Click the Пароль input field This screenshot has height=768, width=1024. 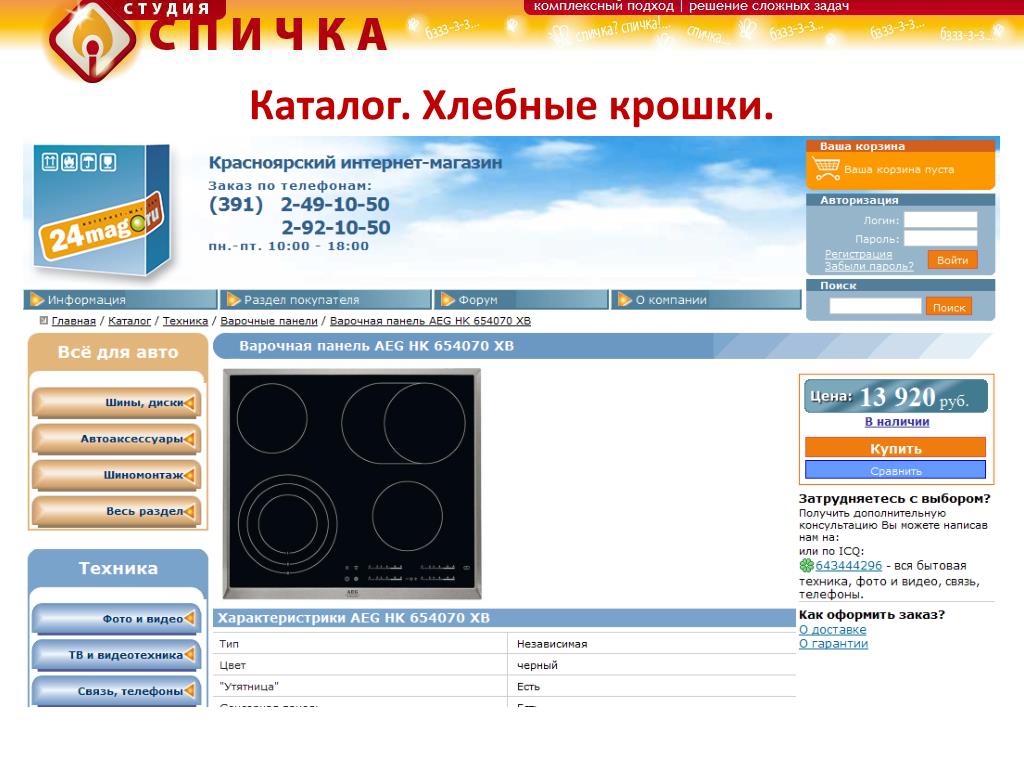[940, 238]
